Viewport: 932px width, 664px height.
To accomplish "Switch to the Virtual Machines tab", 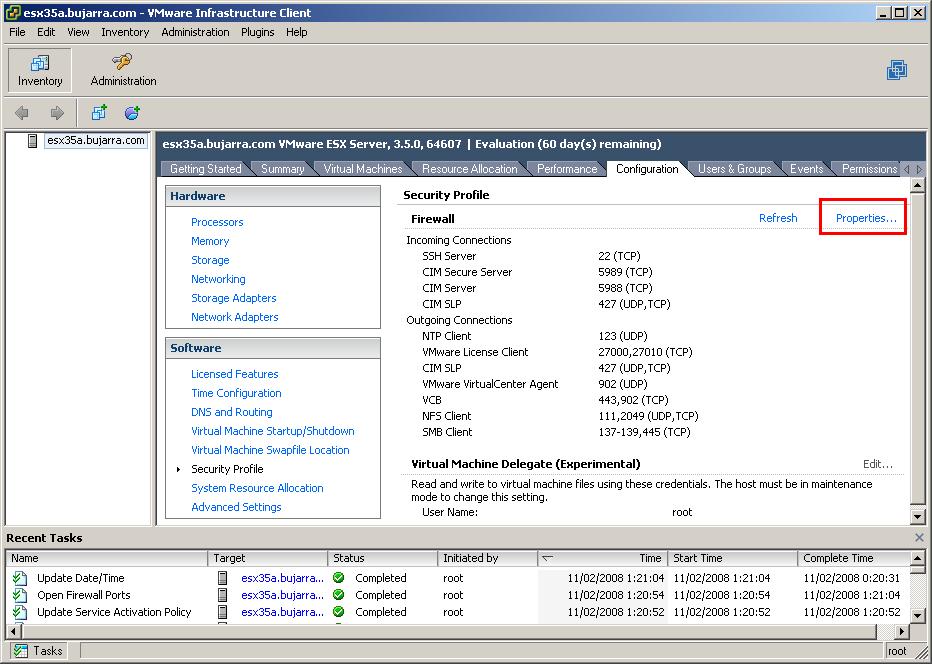I will pyautogui.click(x=363, y=169).
